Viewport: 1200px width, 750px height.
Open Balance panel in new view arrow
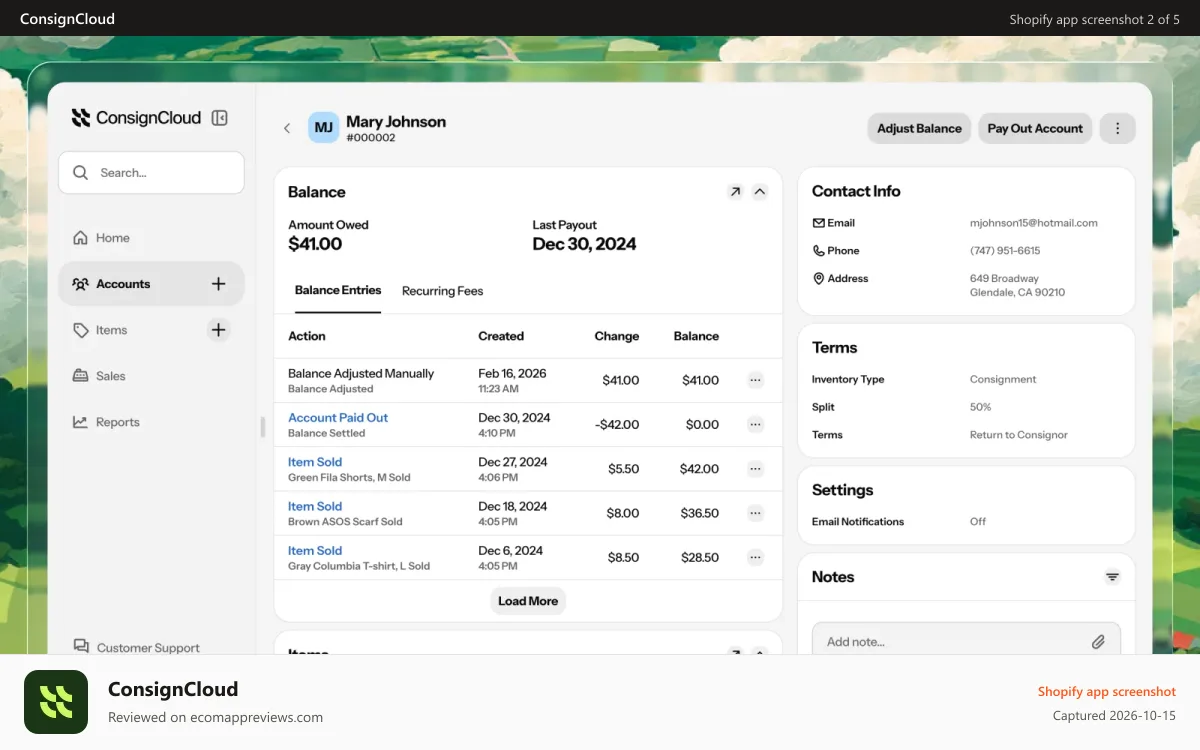[735, 191]
